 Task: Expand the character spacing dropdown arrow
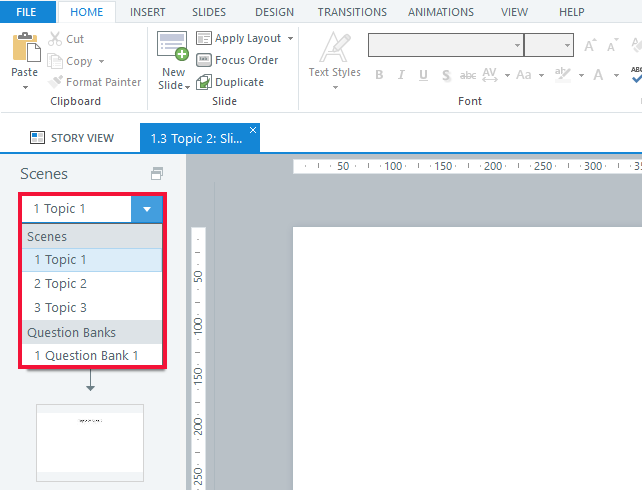(x=507, y=75)
